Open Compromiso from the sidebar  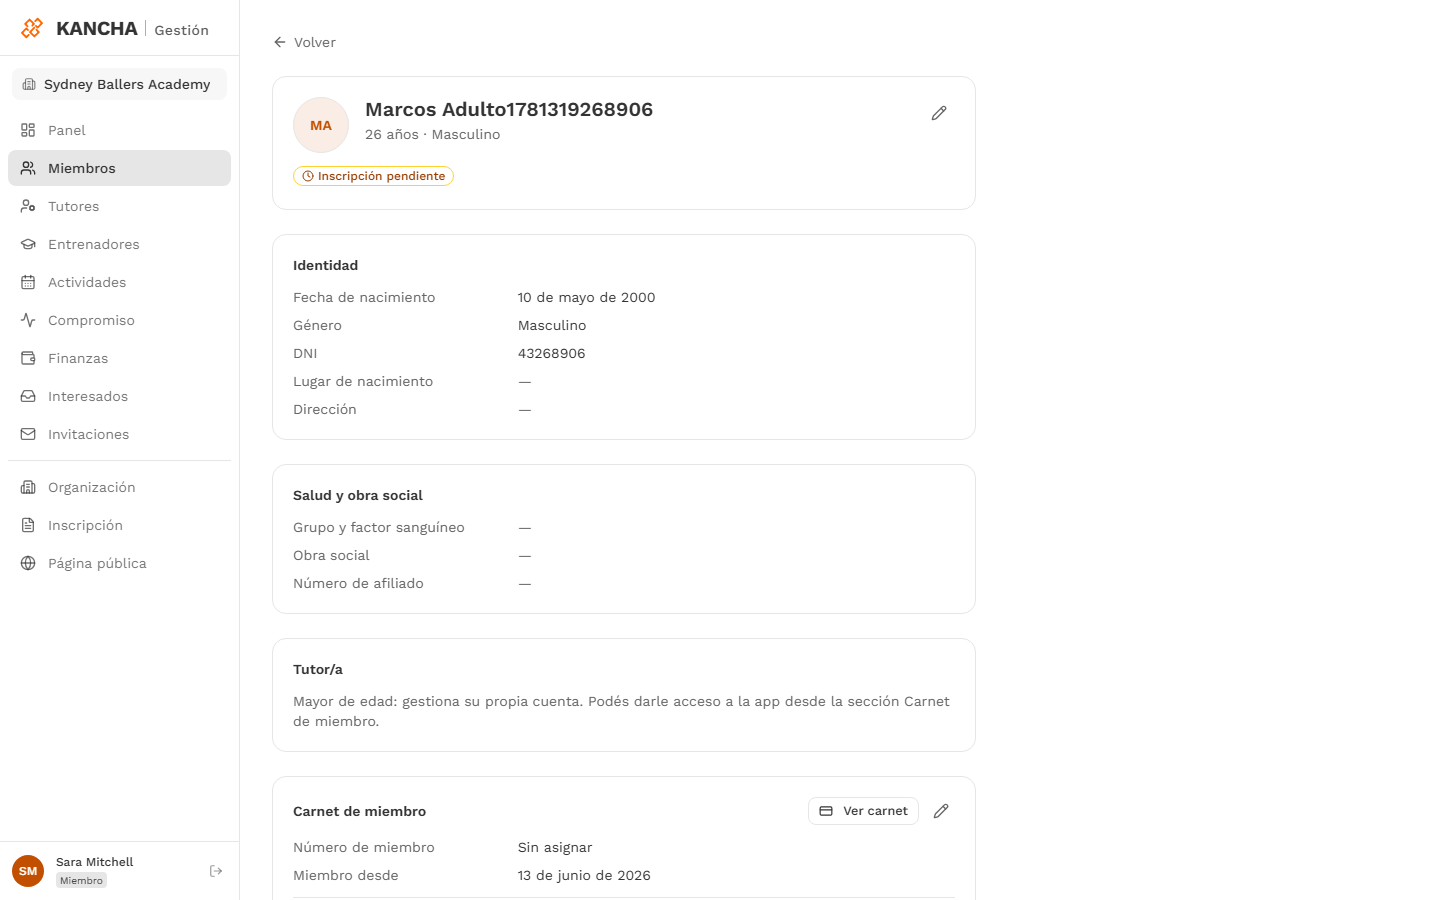119,320
